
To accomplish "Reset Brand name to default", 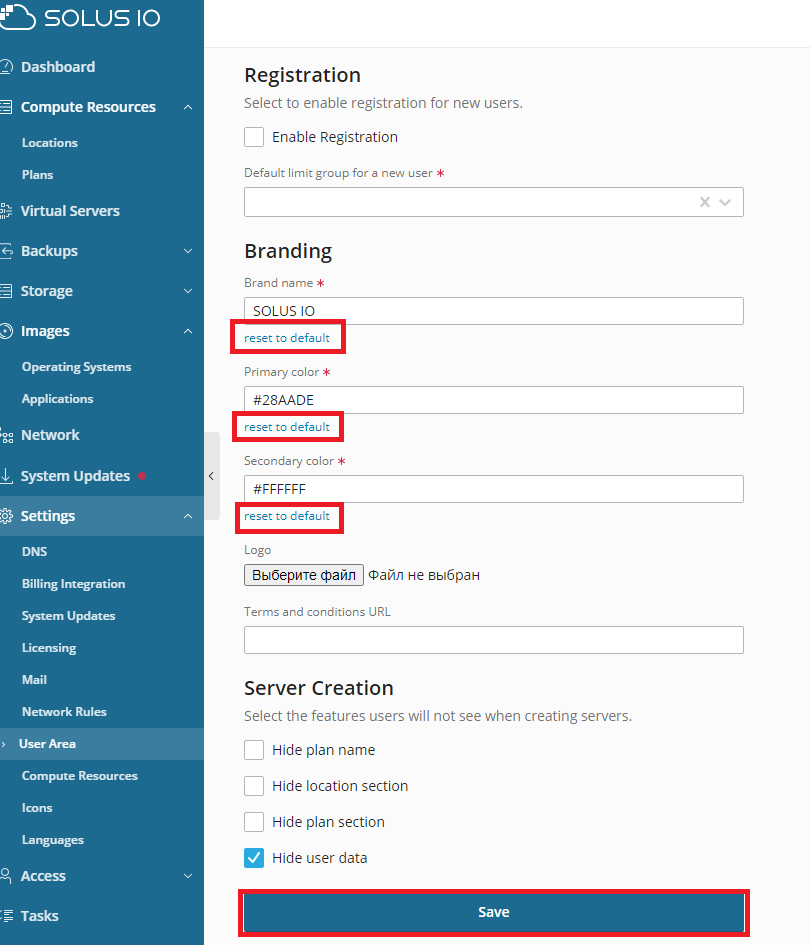I will [x=287, y=338].
